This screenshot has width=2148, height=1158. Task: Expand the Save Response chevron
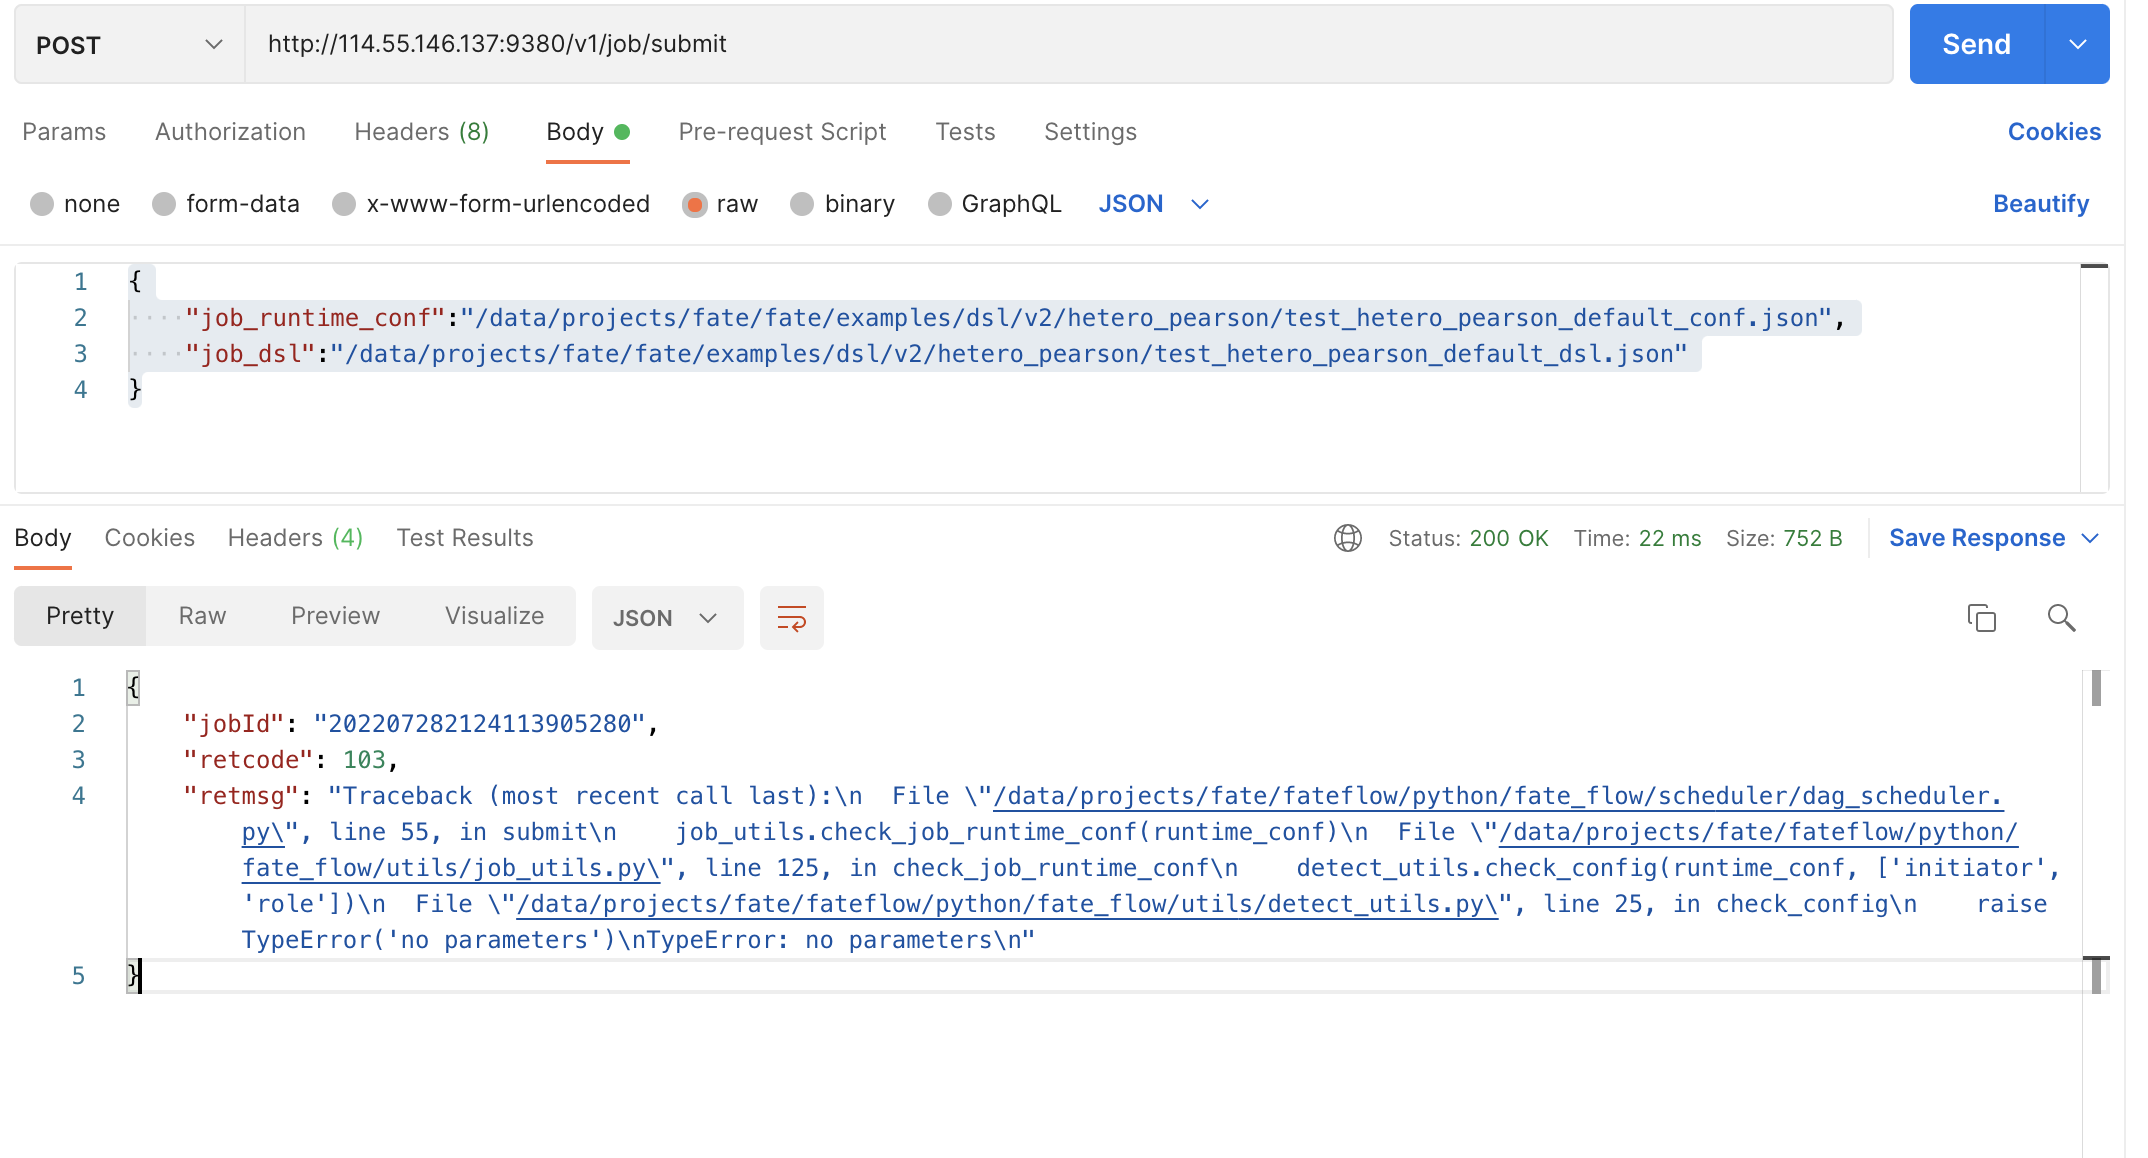pyautogui.click(x=2090, y=538)
